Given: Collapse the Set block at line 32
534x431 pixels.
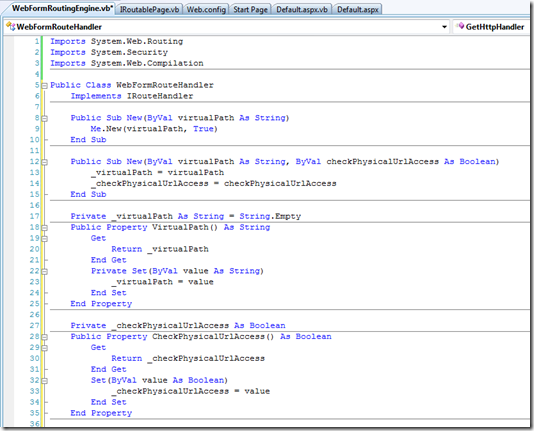Looking at the screenshot, I should pyautogui.click(x=44, y=381).
